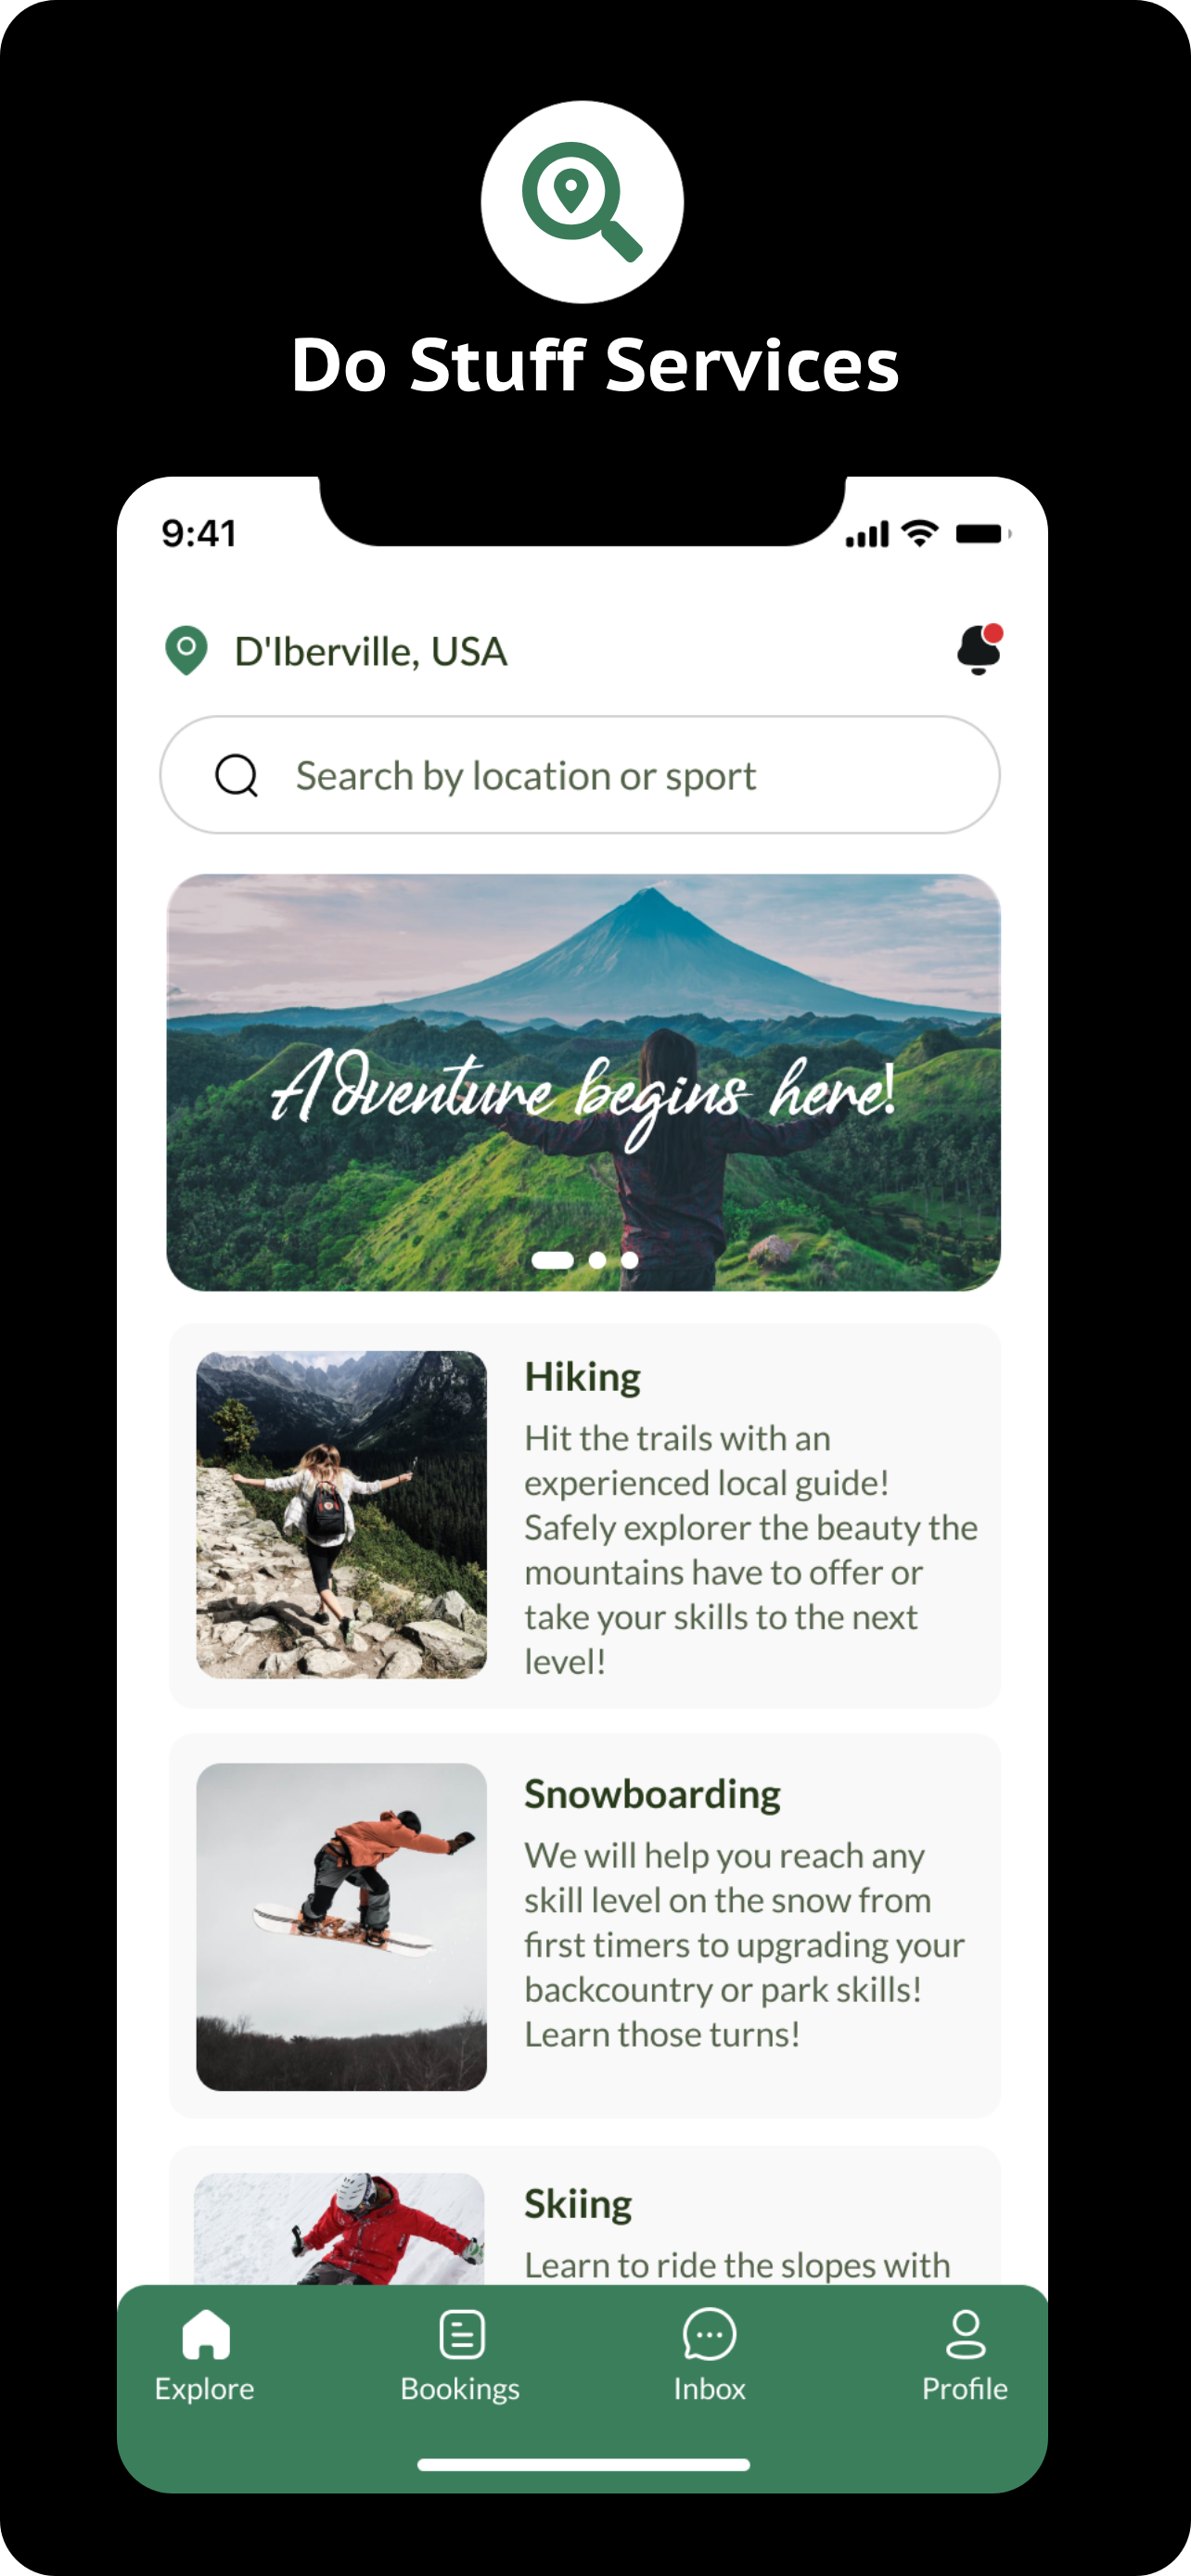Viewport: 1191px width, 2576px height.
Task: Tap the Hiking photo thumbnail
Action: tap(341, 1514)
